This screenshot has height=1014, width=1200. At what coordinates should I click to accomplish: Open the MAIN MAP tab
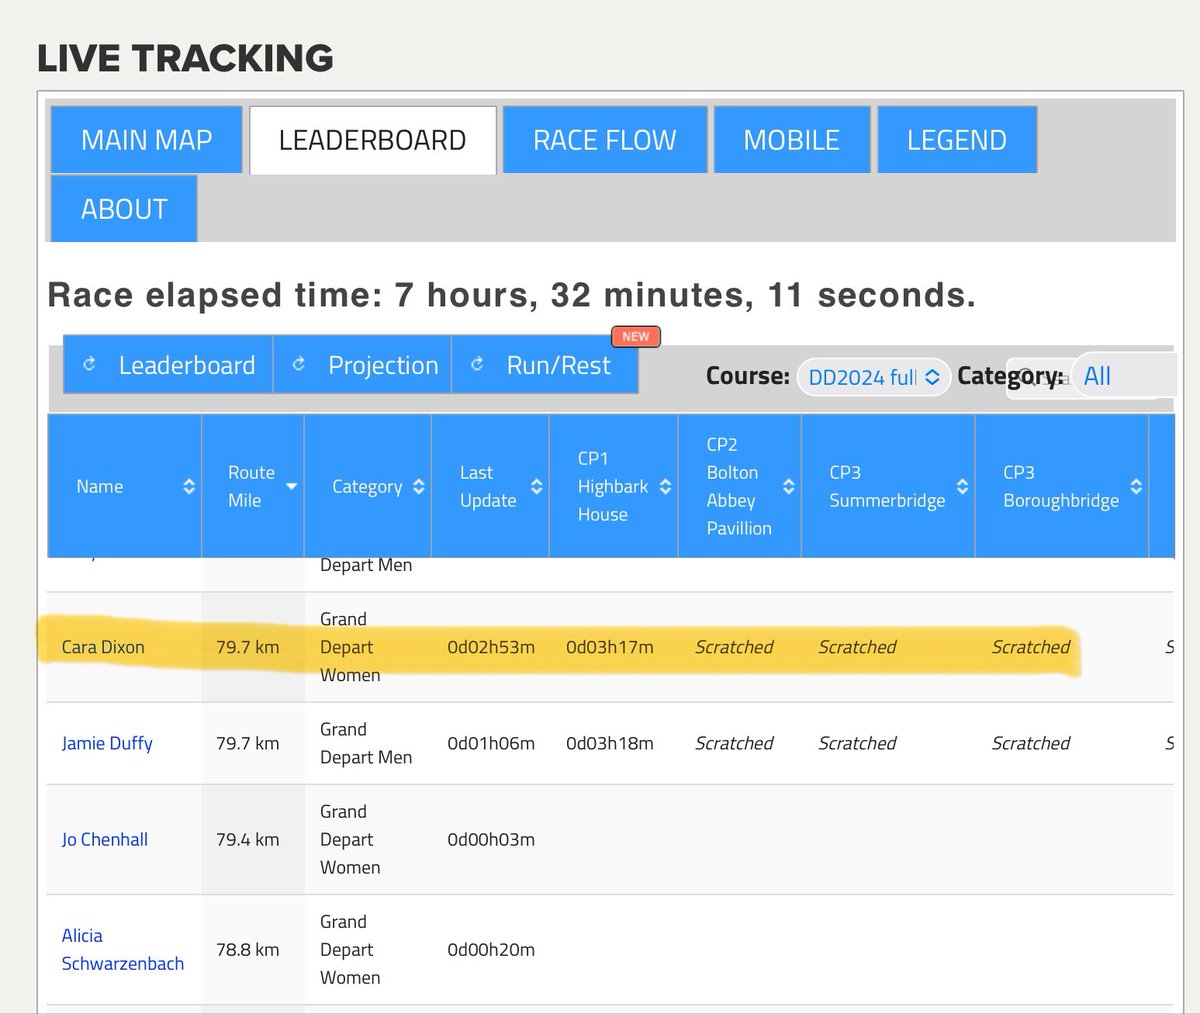point(147,140)
